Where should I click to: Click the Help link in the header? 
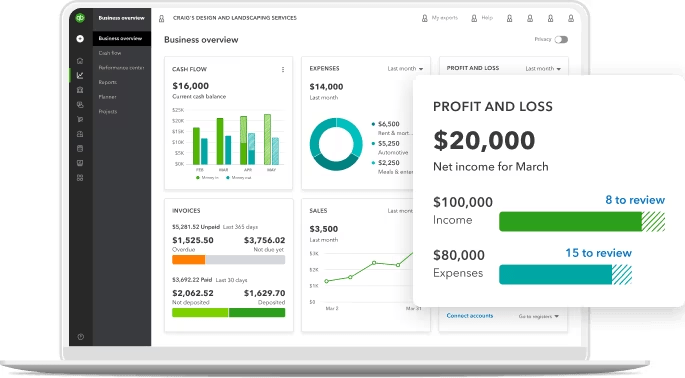pos(487,18)
